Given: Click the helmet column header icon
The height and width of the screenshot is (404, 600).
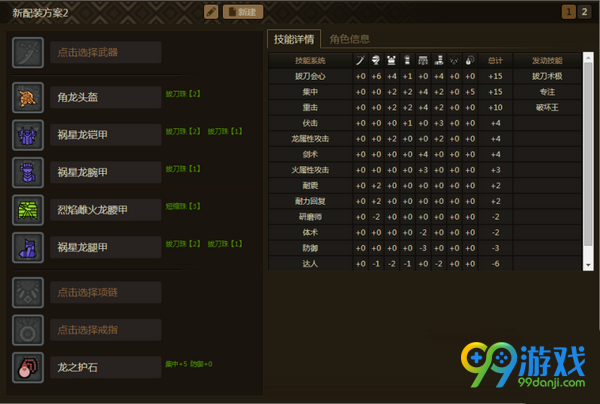Looking at the screenshot, I should 376,60.
